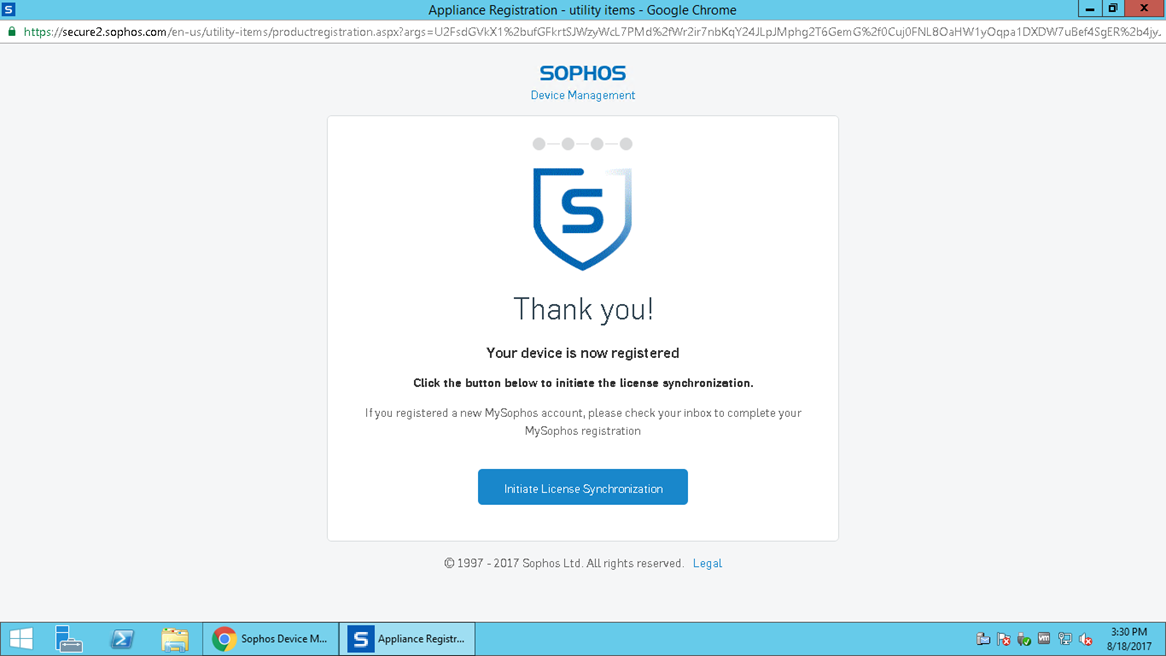Click the SOPHOS logo at the top of the page
The height and width of the screenshot is (656, 1166).
point(582,73)
